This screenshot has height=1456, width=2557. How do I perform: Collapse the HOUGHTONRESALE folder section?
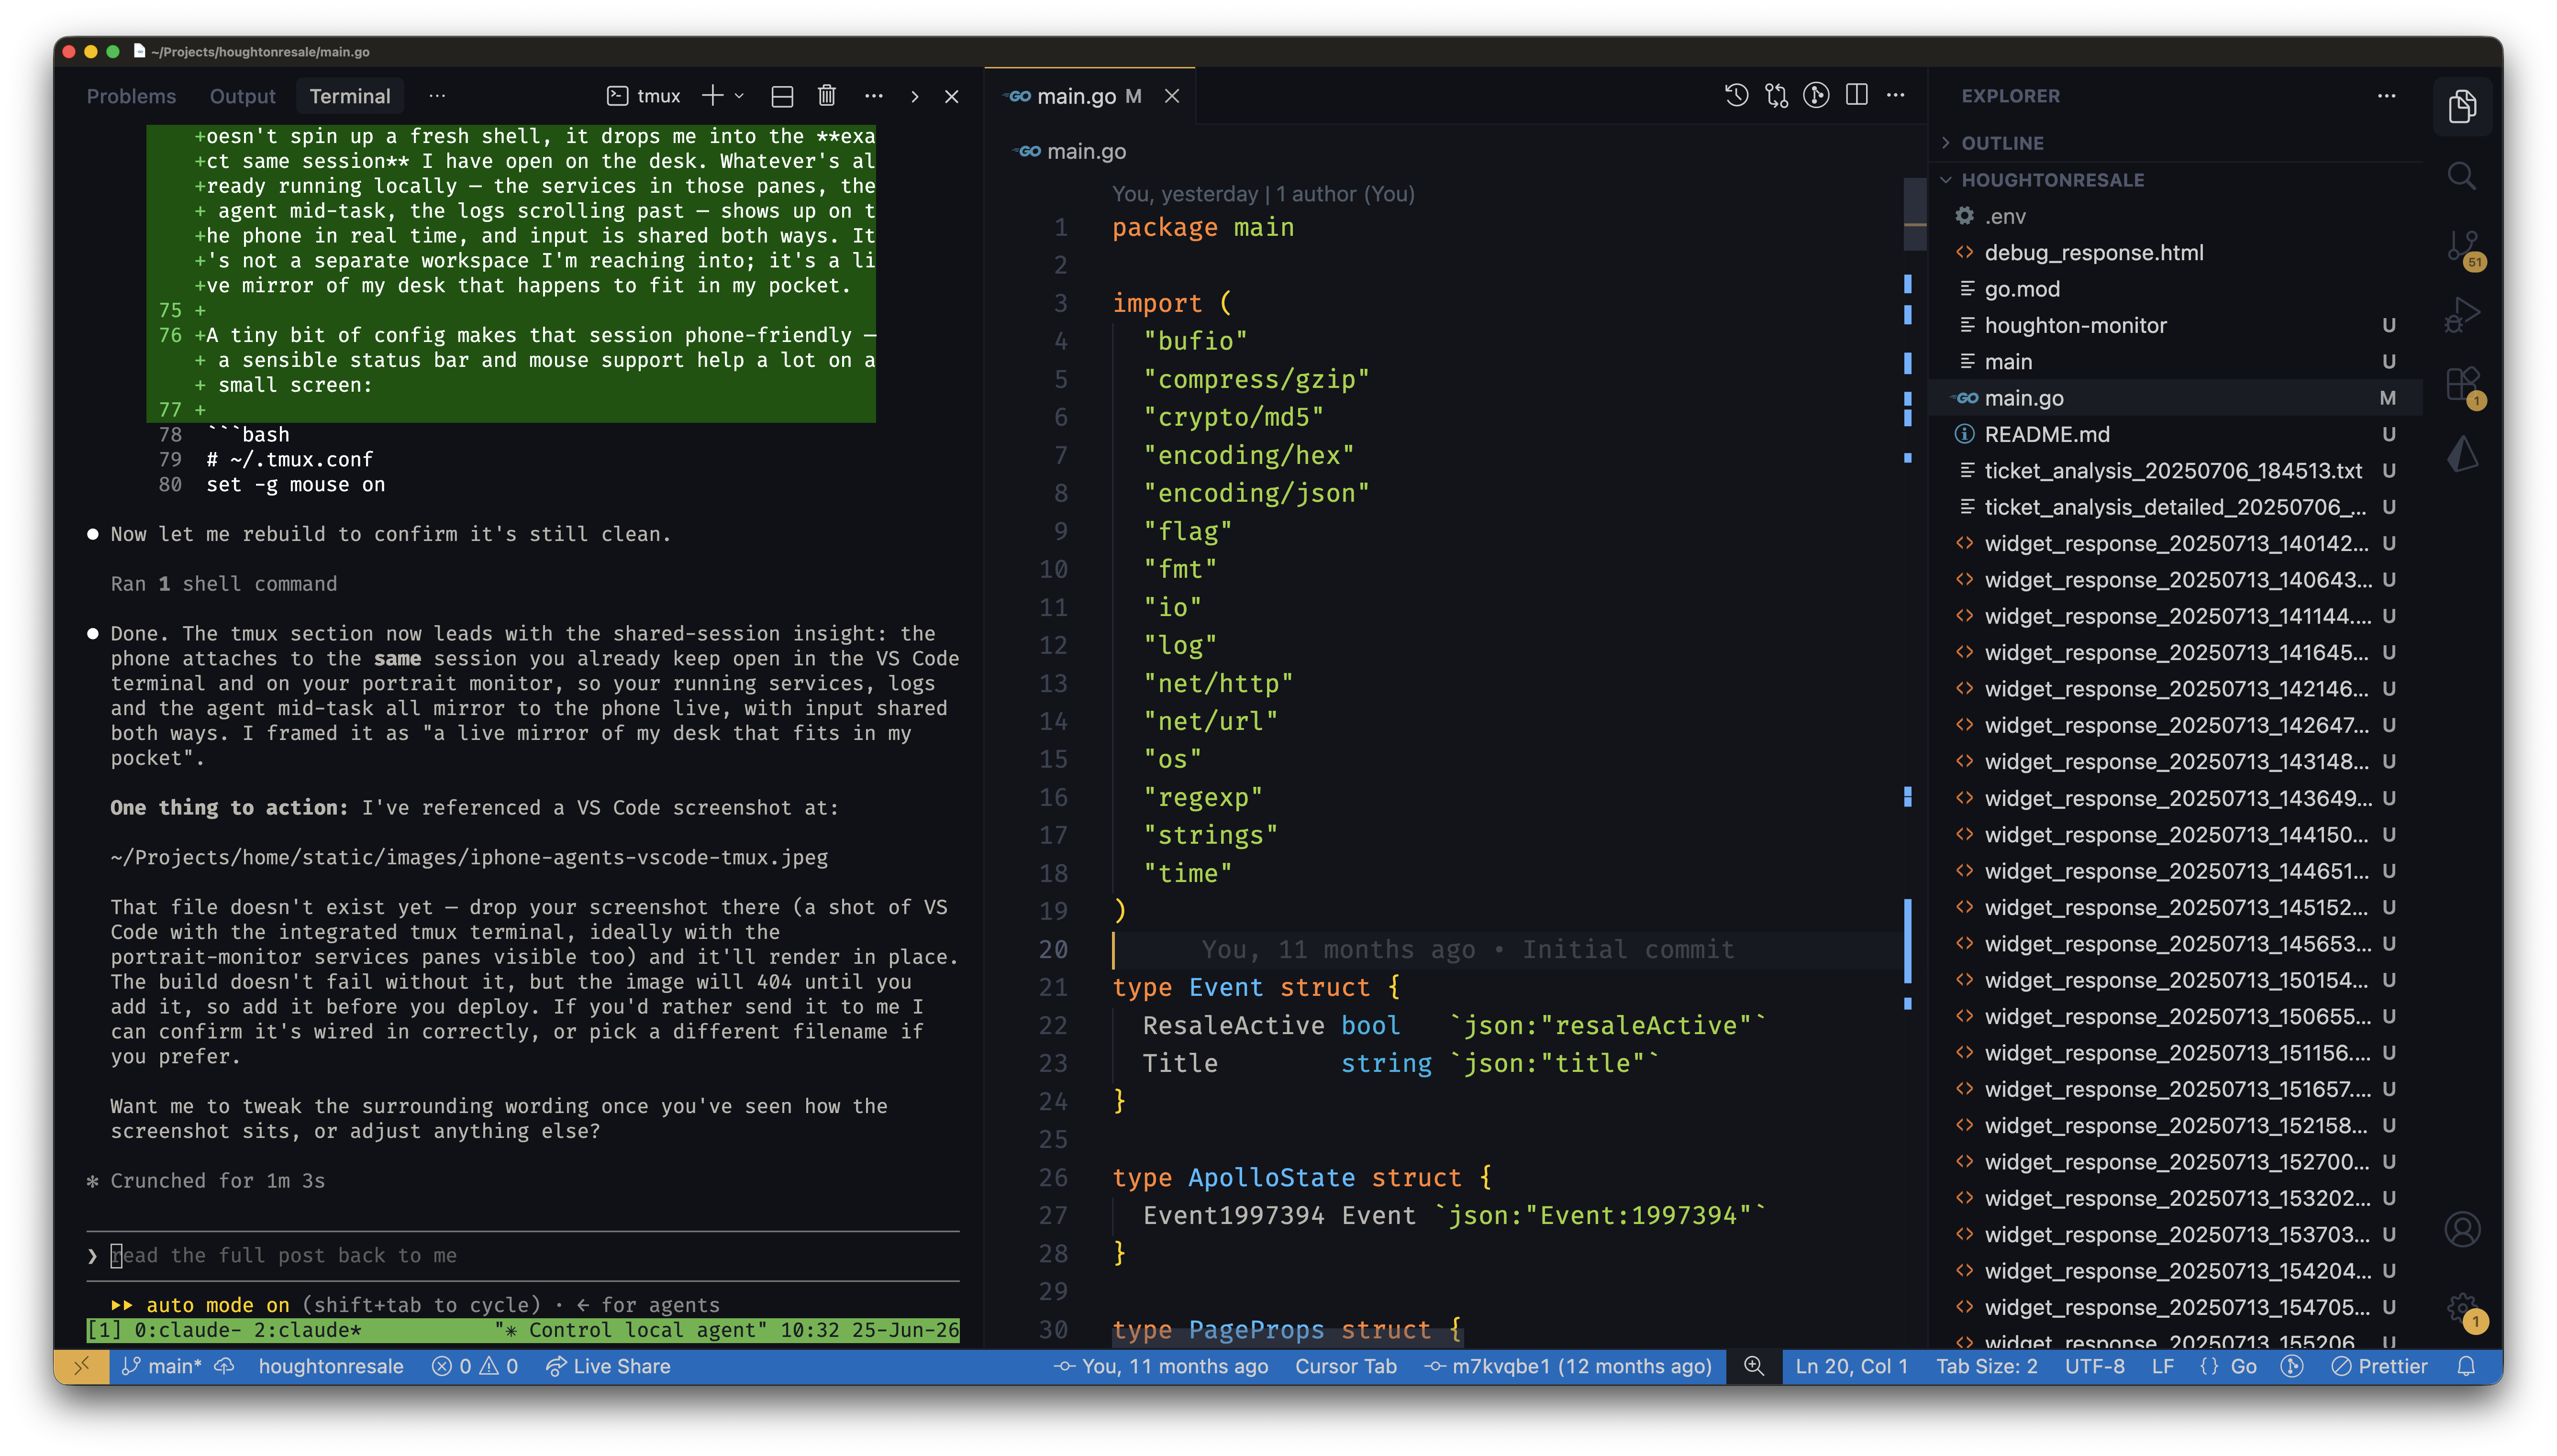pyautogui.click(x=2052, y=180)
